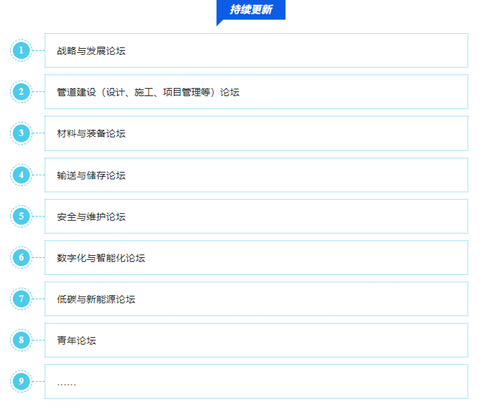This screenshot has height=419, width=500.
Task: Click the number 1 circle badge
Action: pyautogui.click(x=21, y=51)
